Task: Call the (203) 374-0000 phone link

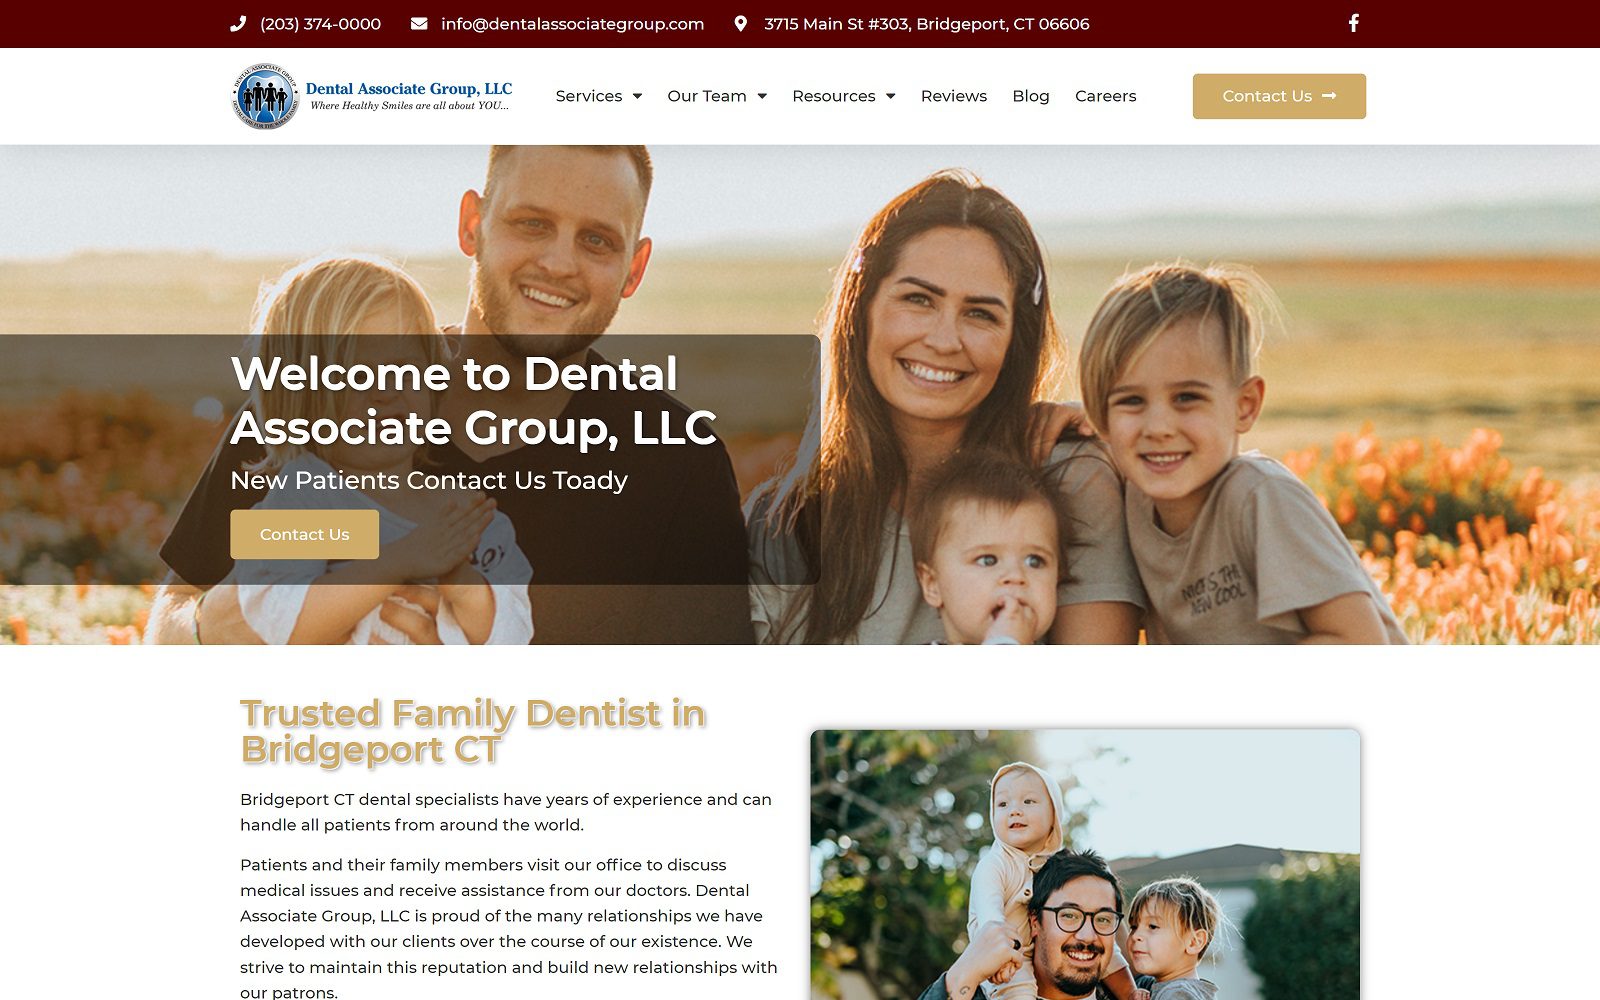Action: click(x=320, y=24)
